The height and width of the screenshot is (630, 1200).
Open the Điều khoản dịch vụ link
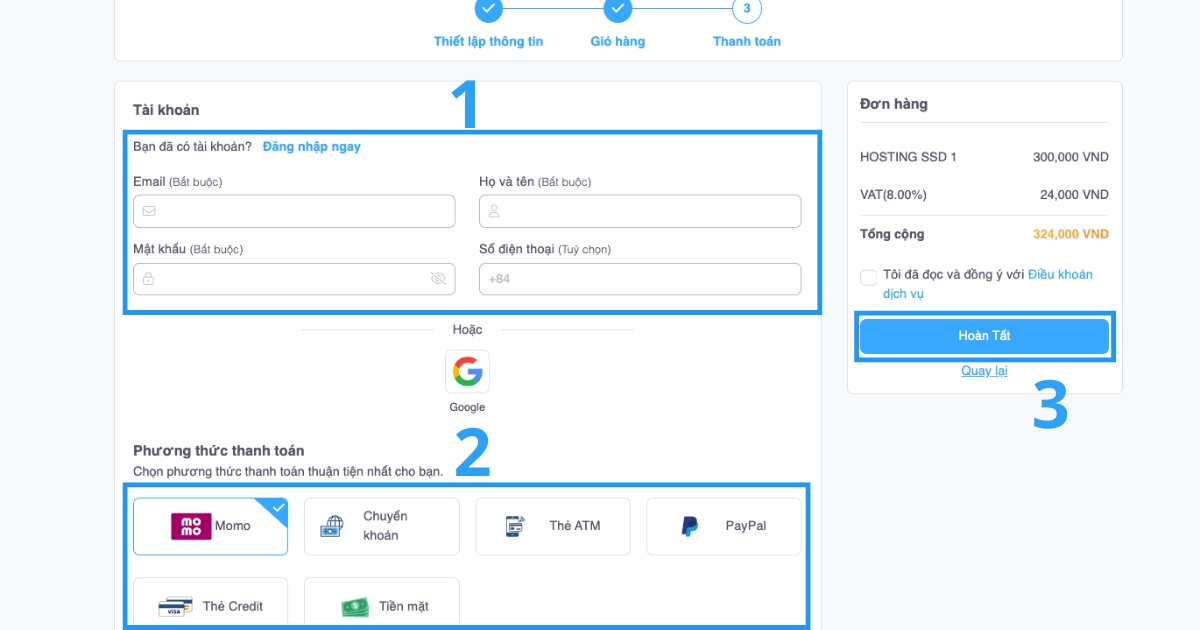point(1059,275)
